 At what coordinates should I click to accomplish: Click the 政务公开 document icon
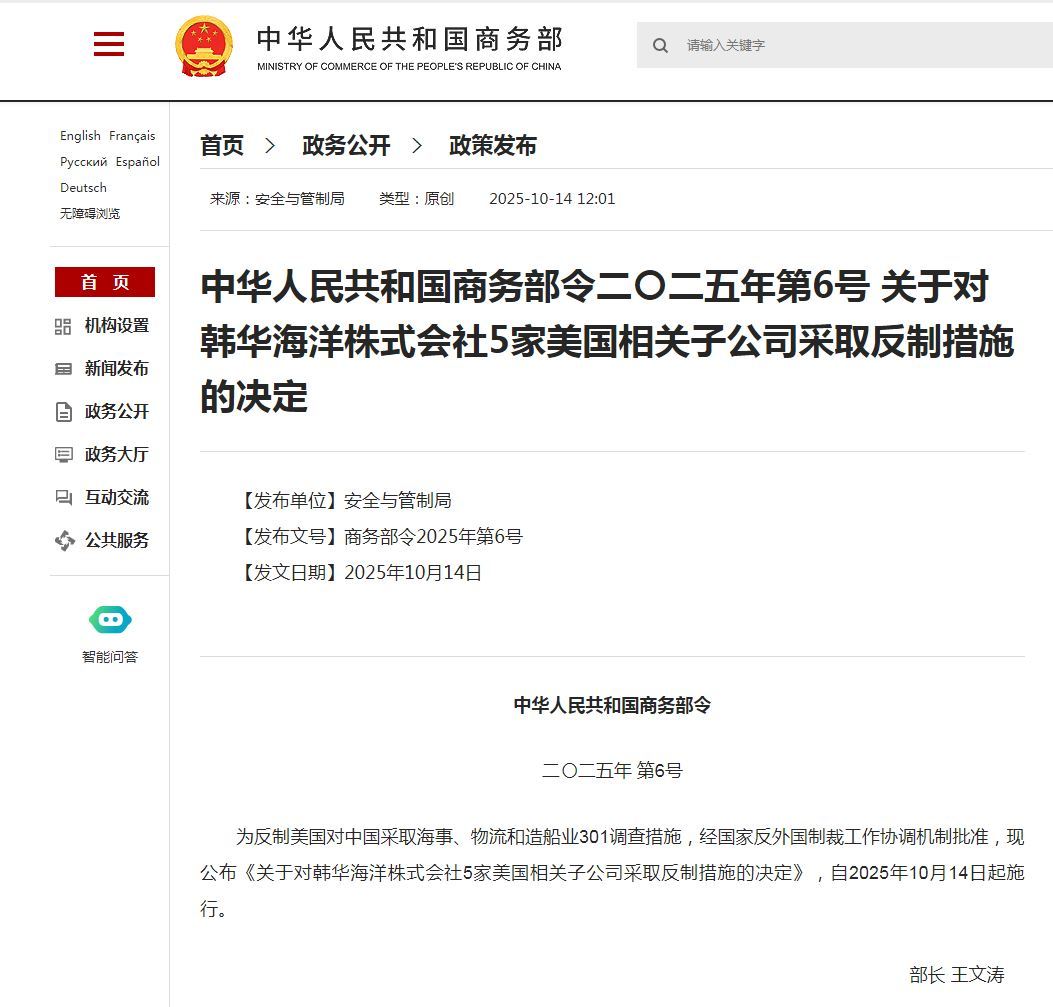pyautogui.click(x=63, y=412)
